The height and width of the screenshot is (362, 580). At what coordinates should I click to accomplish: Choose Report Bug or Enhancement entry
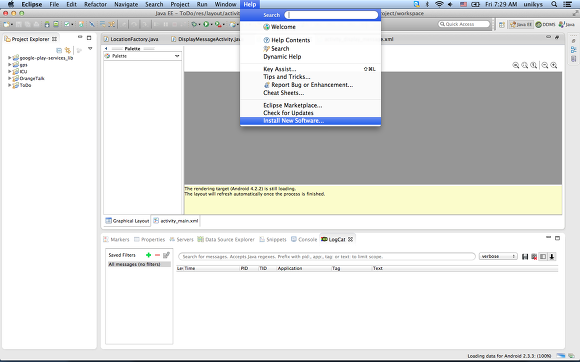point(310,85)
